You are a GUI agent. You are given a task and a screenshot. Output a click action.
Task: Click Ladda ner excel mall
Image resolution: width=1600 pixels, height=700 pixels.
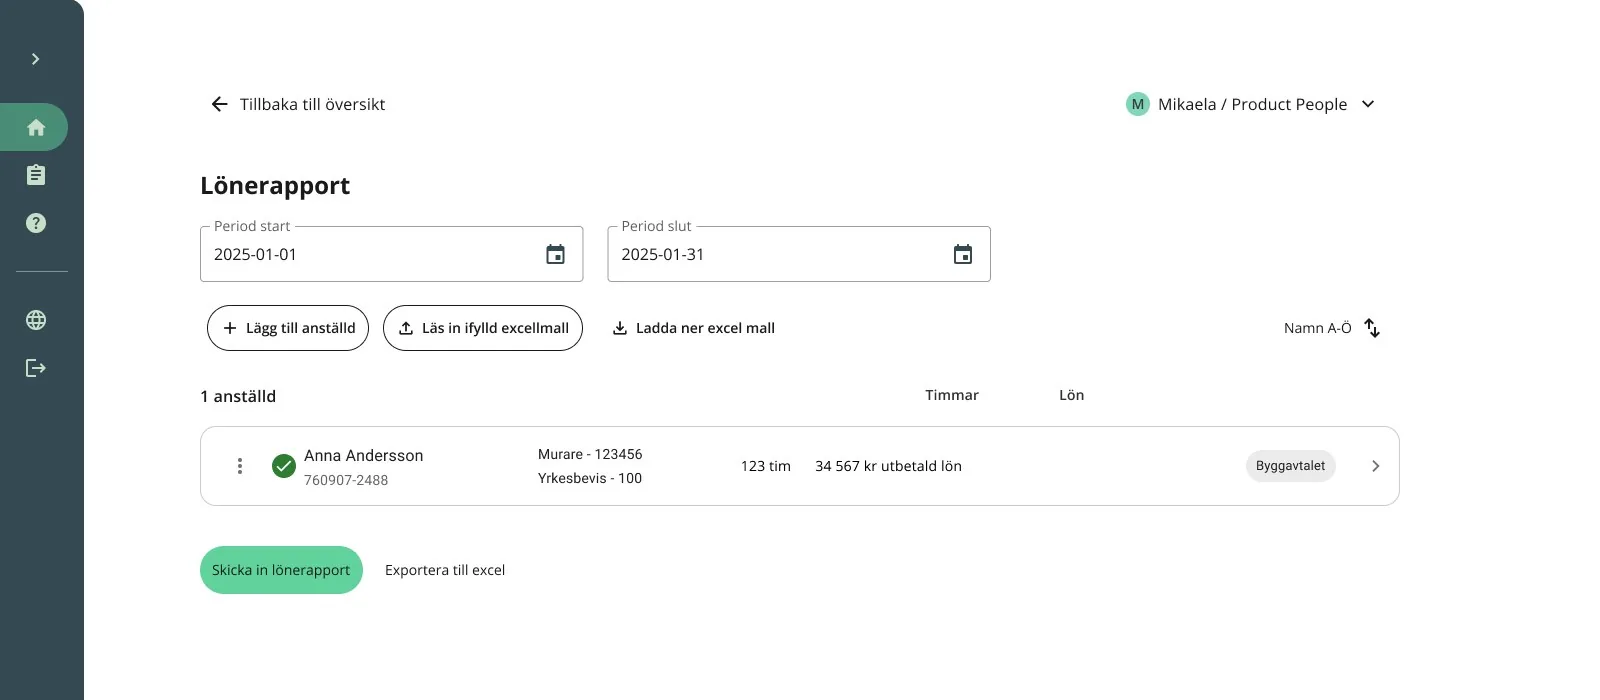click(694, 328)
